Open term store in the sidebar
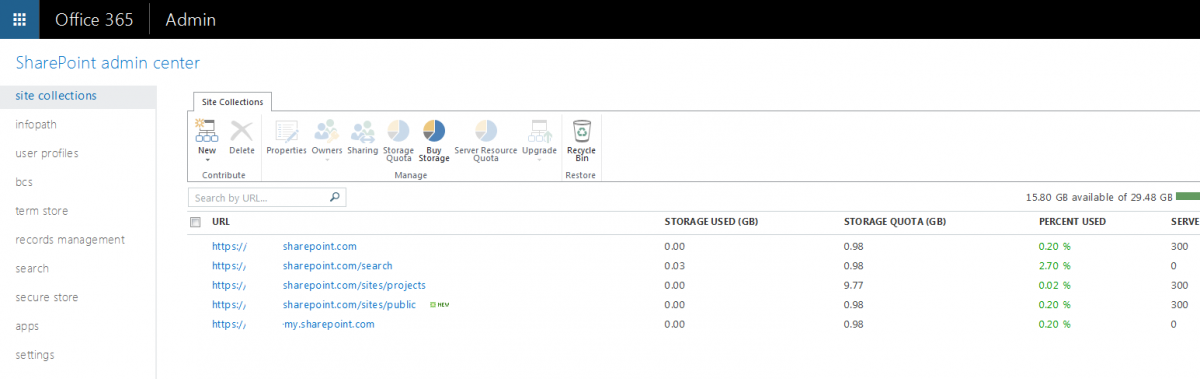 click(41, 211)
